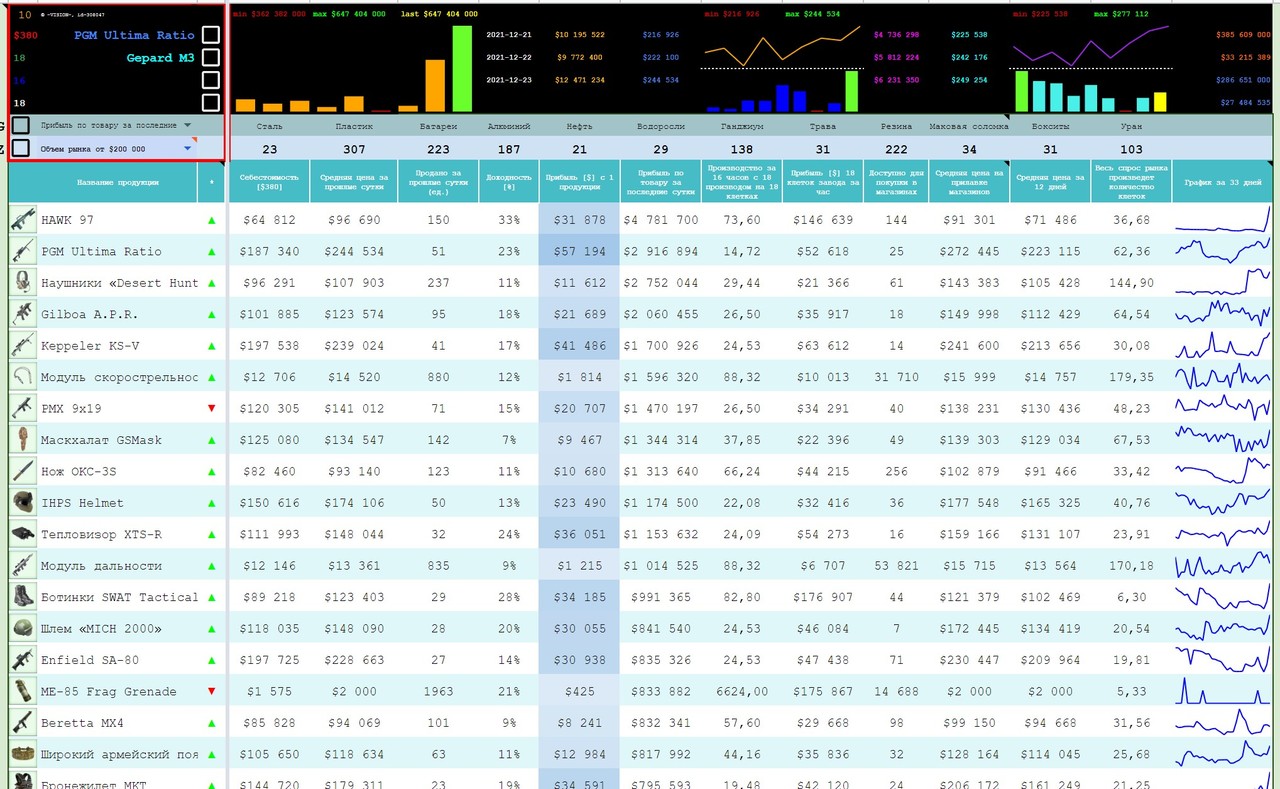Click the 53 821 availability cell

pyautogui.click(x=896, y=566)
